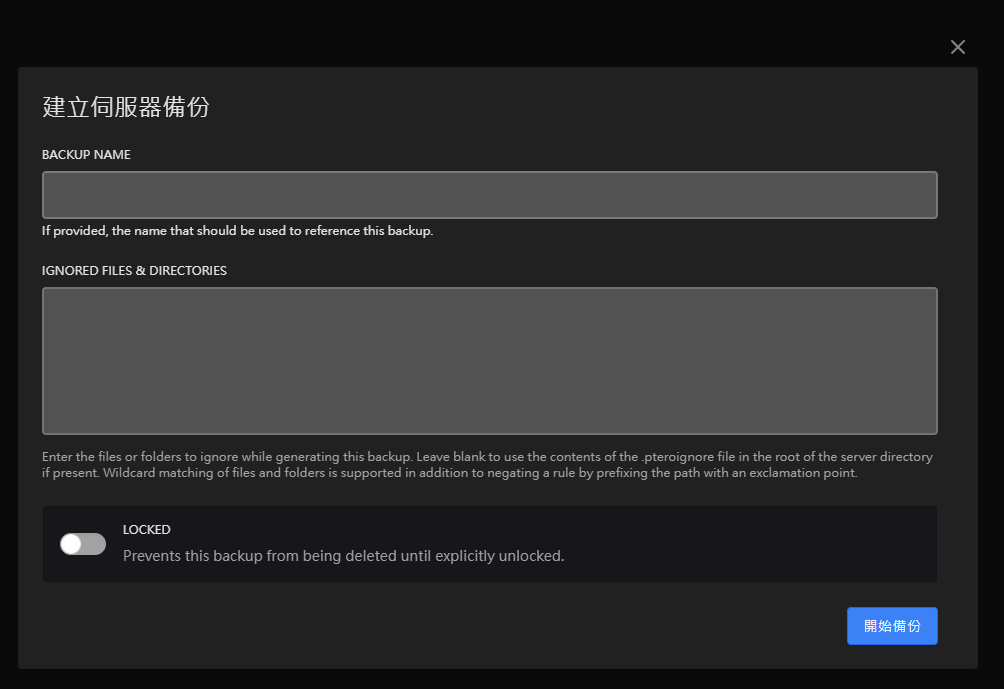
Task: Click the LOCKED label text
Action: (x=147, y=530)
